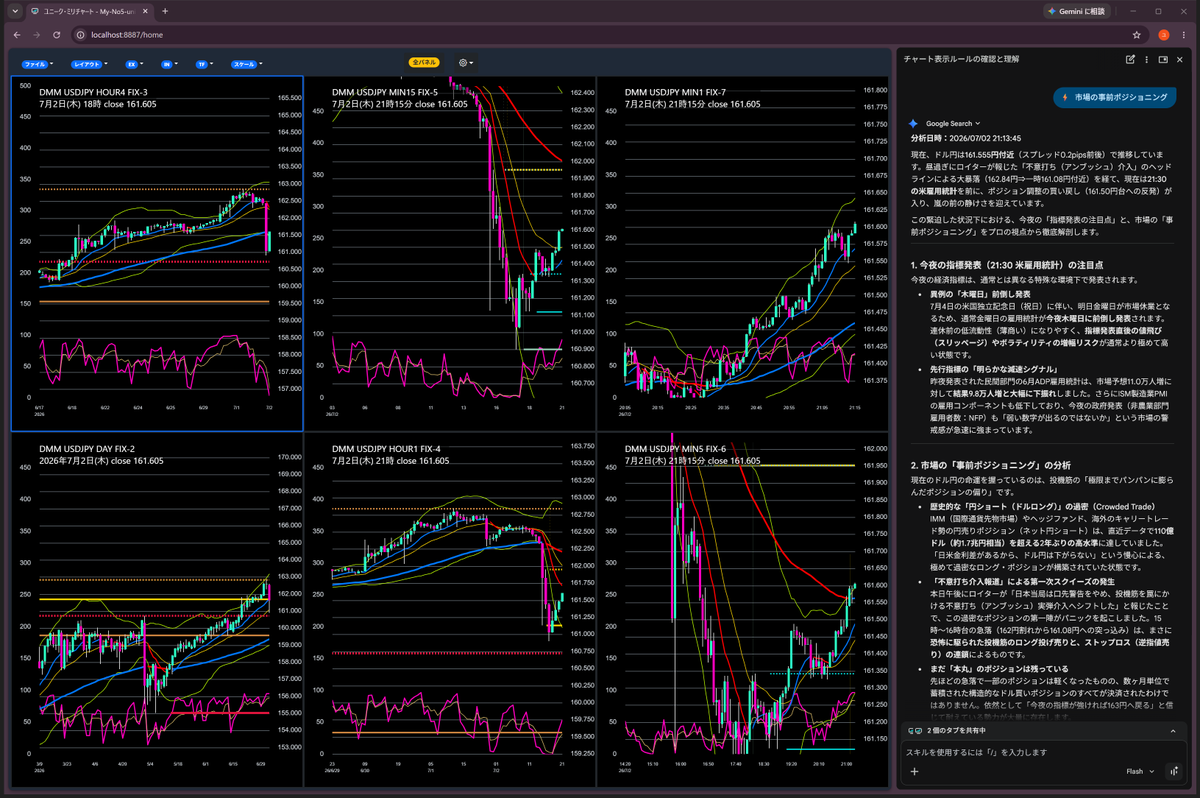The width and height of the screenshot is (1200, 798).
Task: Select the DMM USDJPY HOUR4 FIX-3 chart panel
Action: [157, 253]
